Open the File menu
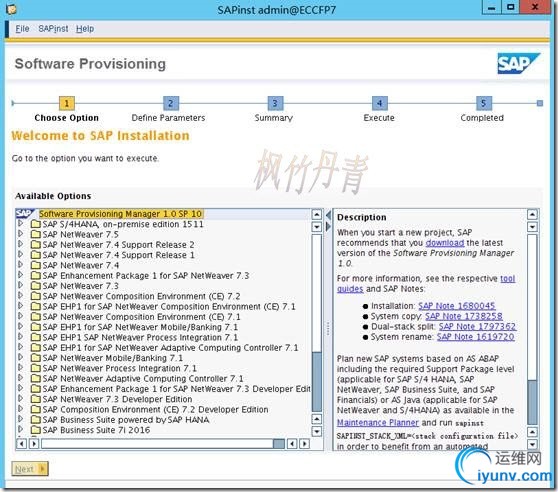Image resolution: width=558 pixels, height=492 pixels. (22, 28)
